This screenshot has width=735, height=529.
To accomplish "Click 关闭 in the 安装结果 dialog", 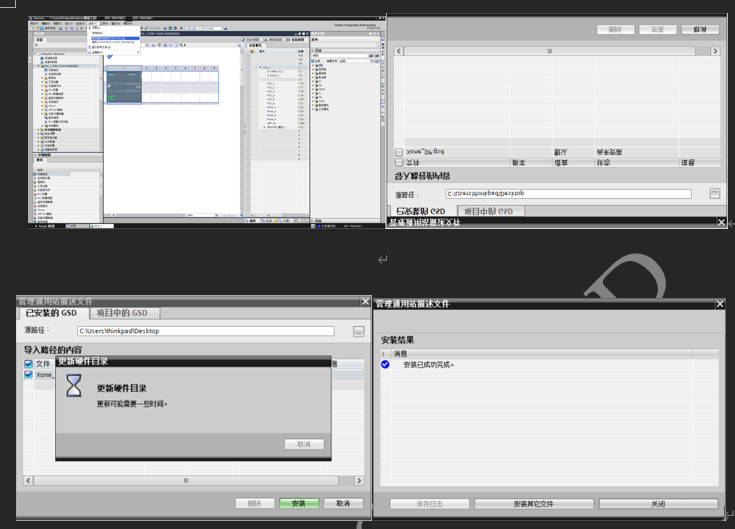I will 657,504.
